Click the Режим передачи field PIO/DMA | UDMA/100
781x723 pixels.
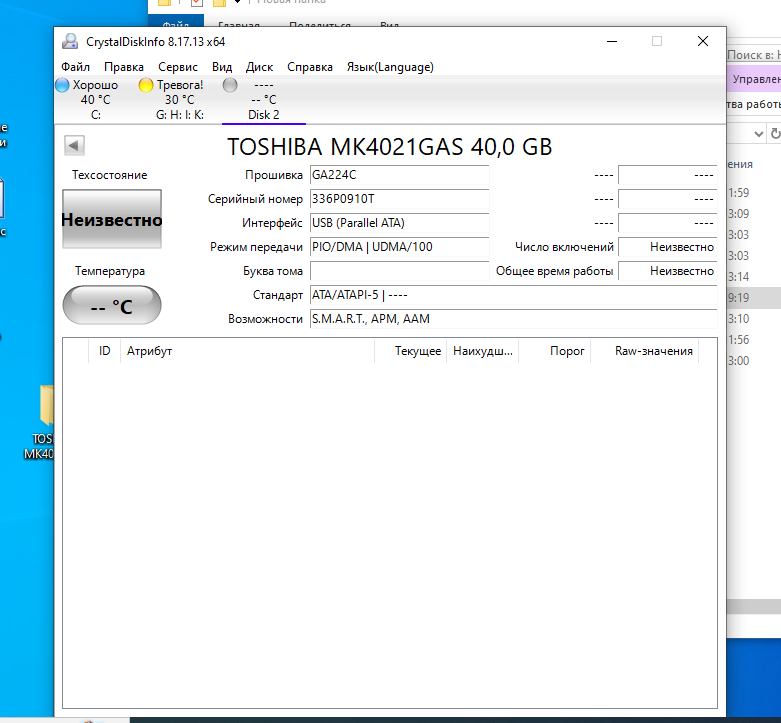click(x=399, y=246)
